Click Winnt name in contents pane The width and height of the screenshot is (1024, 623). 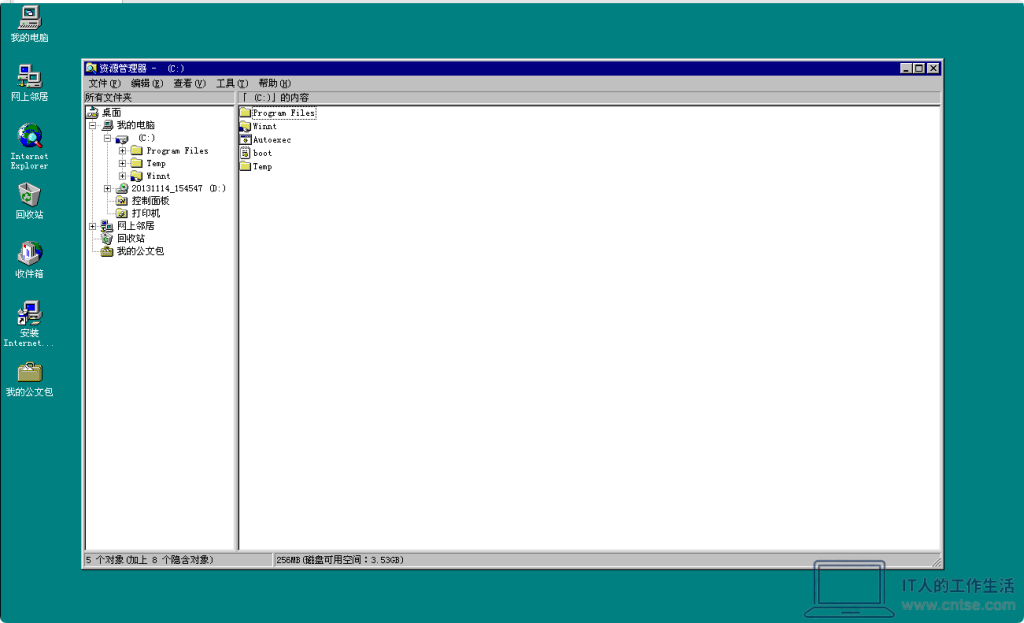(x=265, y=126)
